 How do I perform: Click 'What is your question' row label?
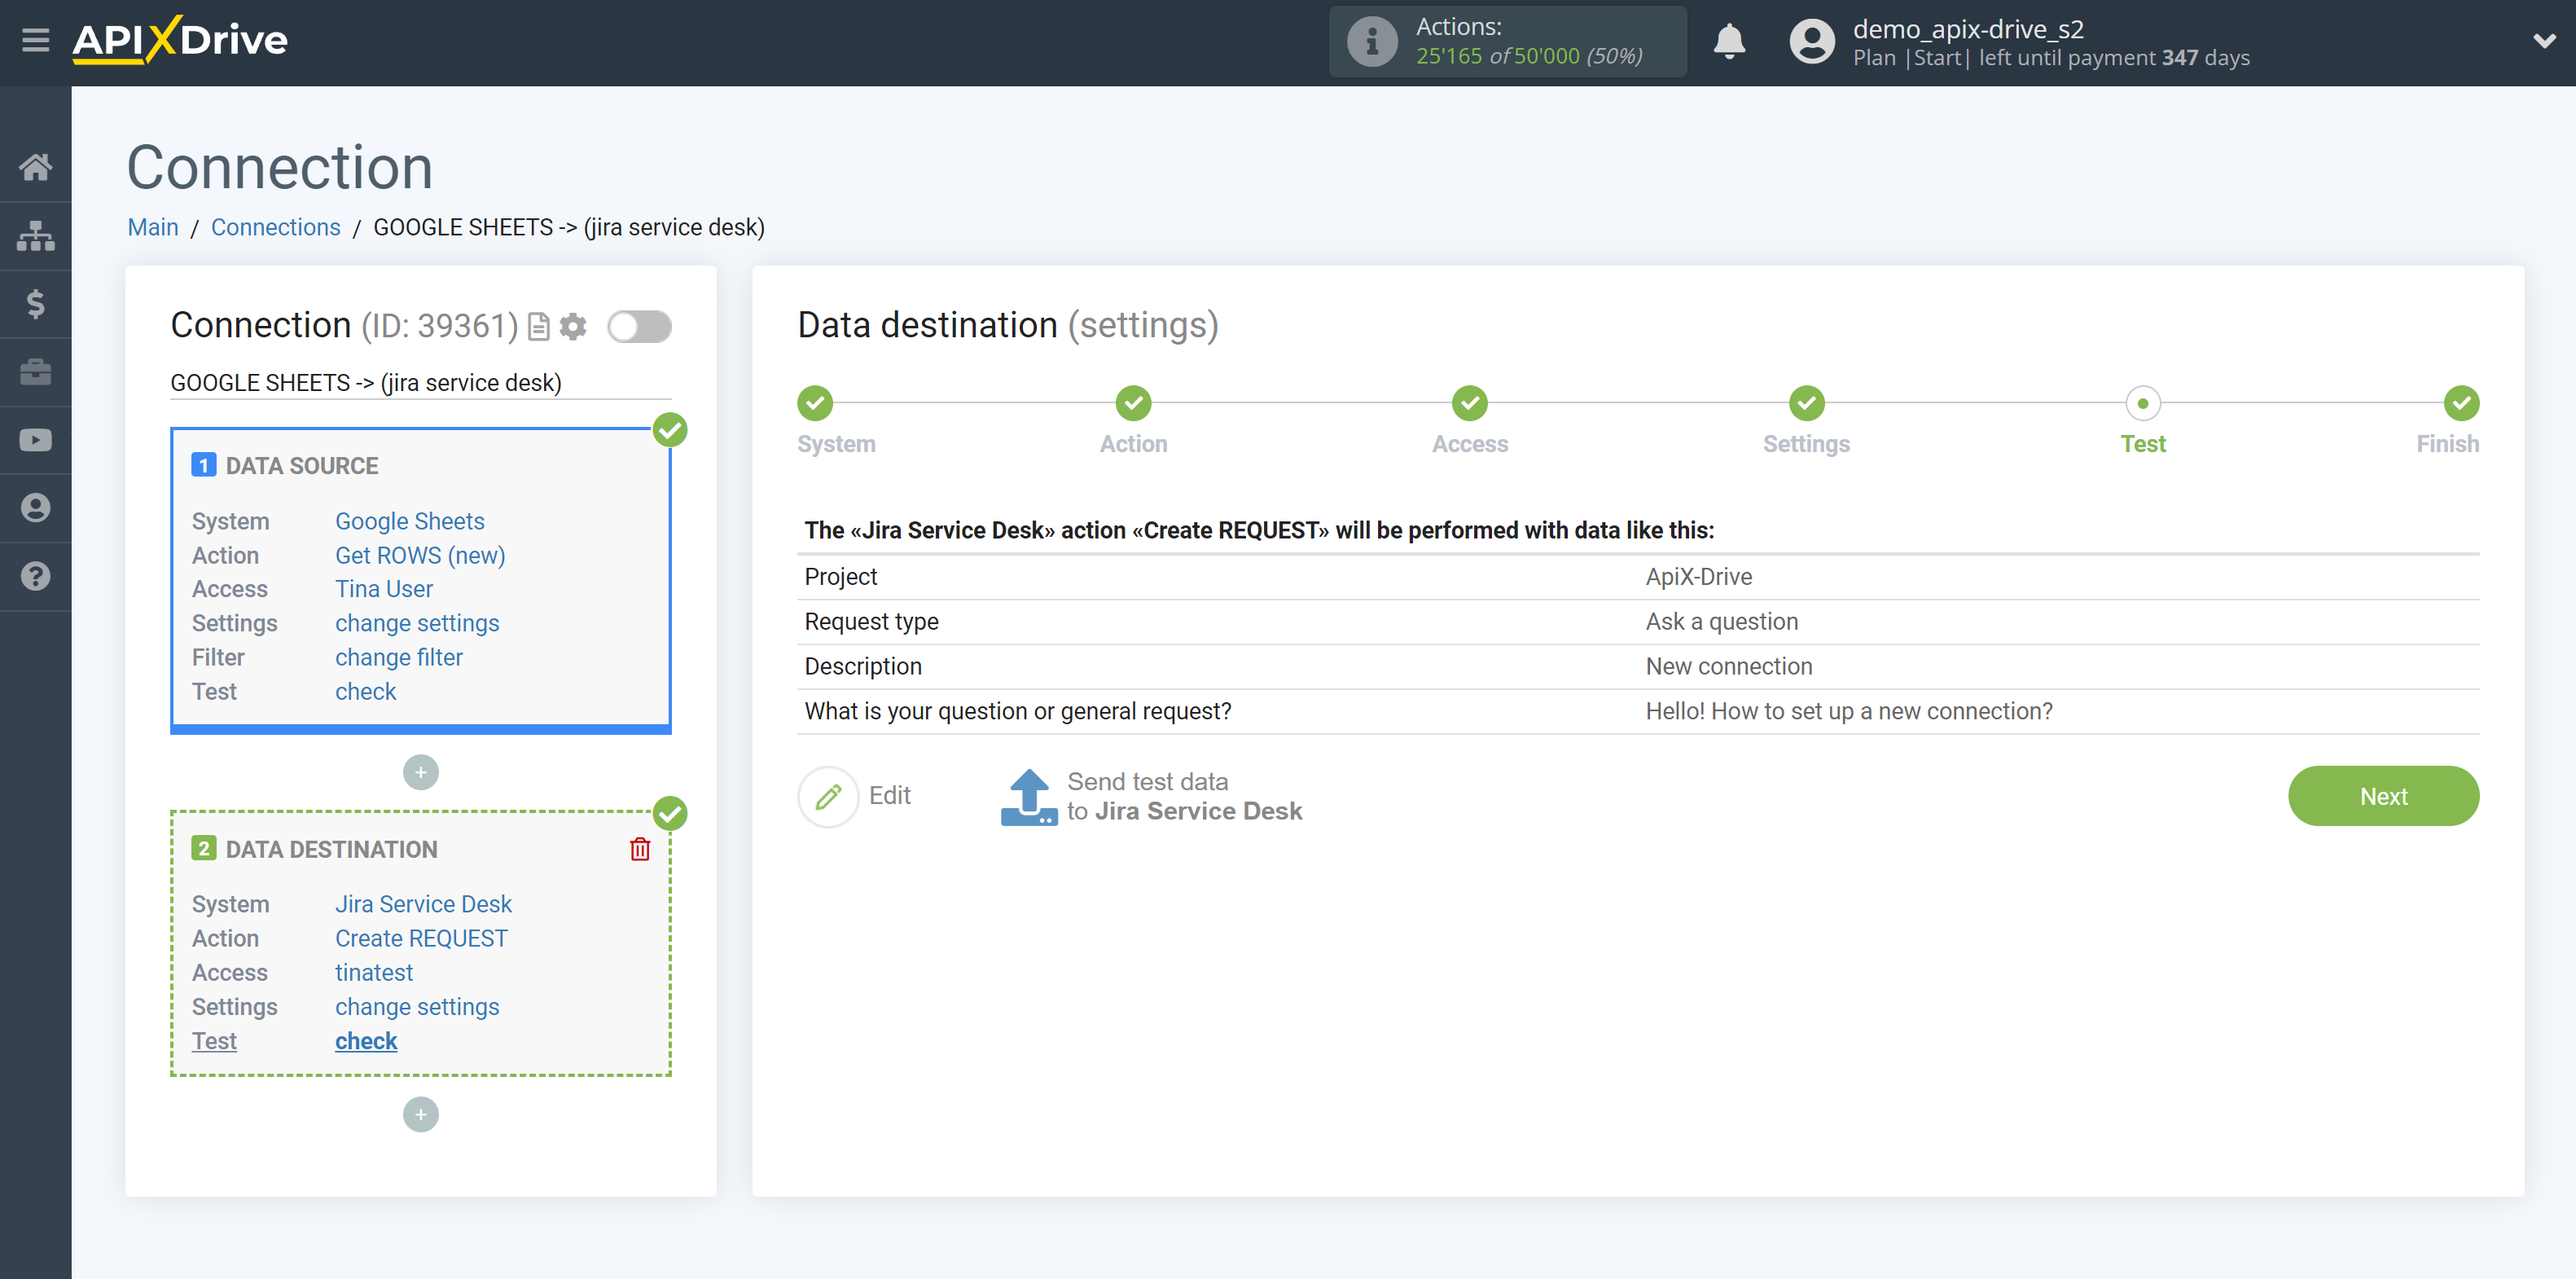(x=1018, y=712)
